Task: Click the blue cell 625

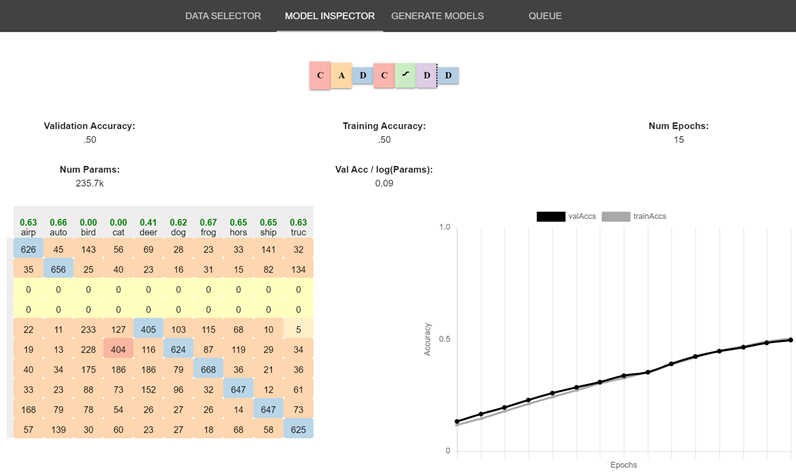Action: [x=298, y=429]
